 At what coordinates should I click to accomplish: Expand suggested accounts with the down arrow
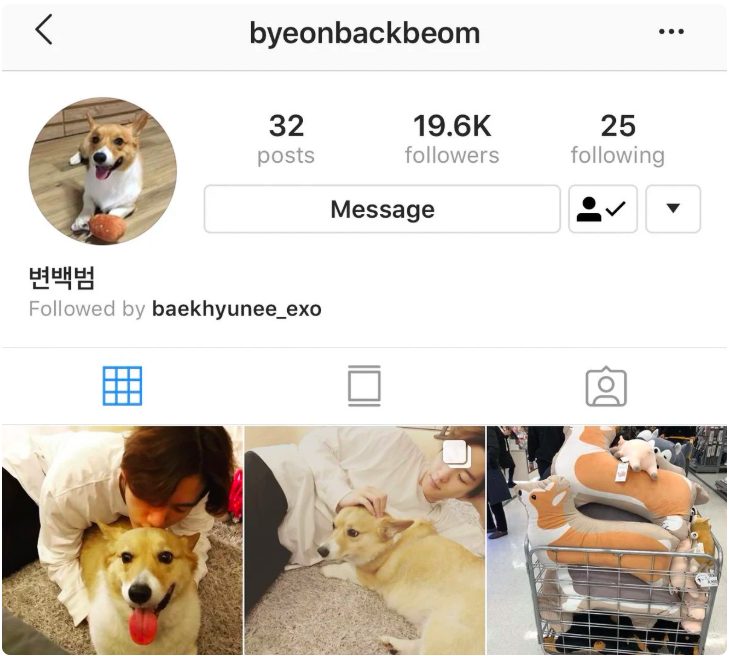pyautogui.click(x=673, y=209)
